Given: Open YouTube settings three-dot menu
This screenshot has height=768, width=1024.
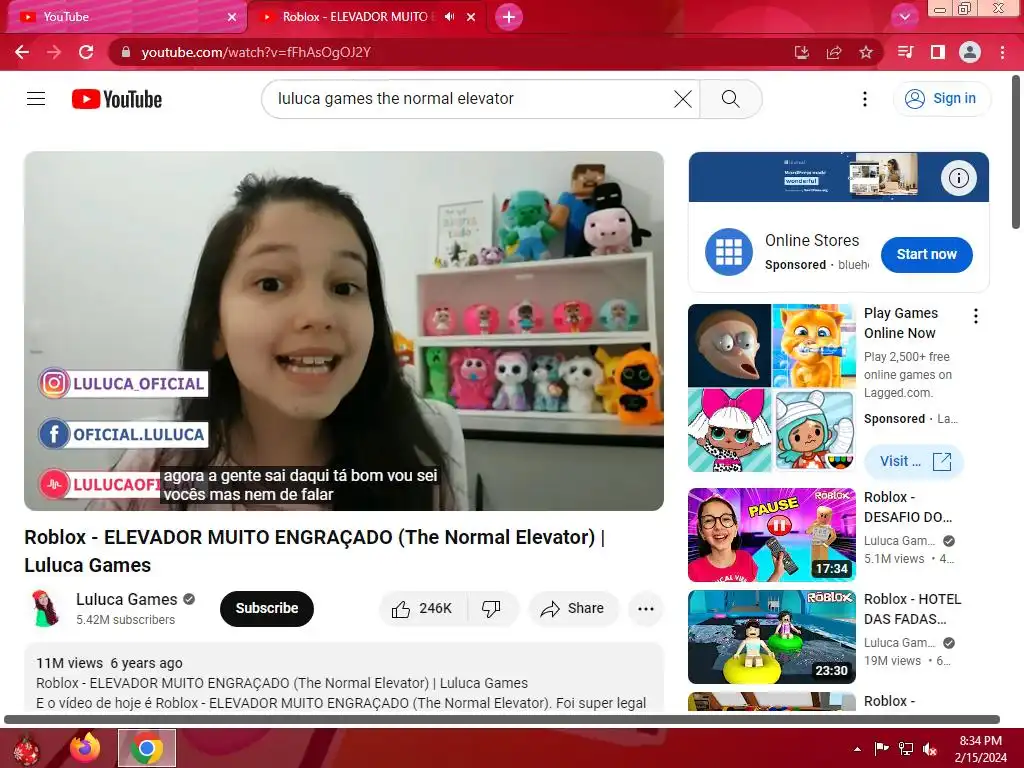Looking at the screenshot, I should 865,99.
